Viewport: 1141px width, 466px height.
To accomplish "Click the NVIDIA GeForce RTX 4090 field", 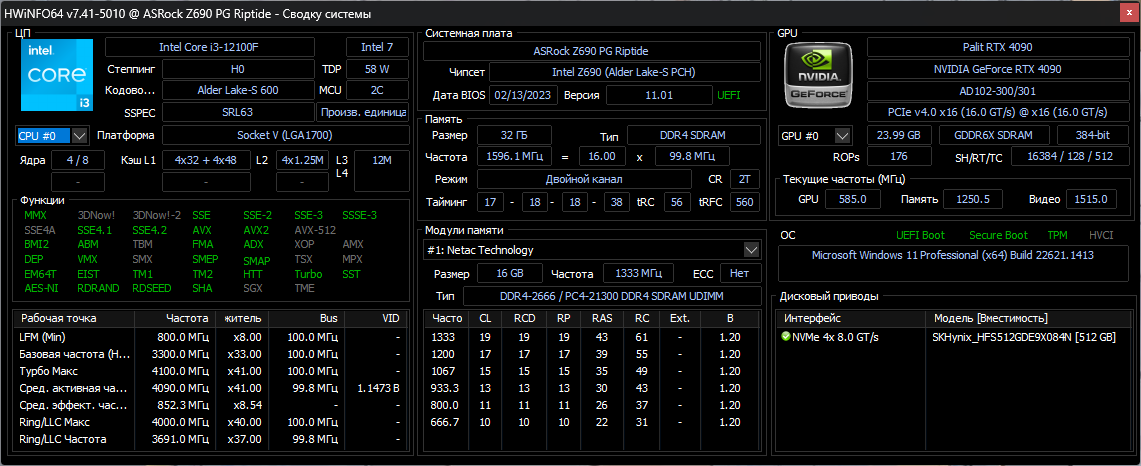I will (x=997, y=69).
